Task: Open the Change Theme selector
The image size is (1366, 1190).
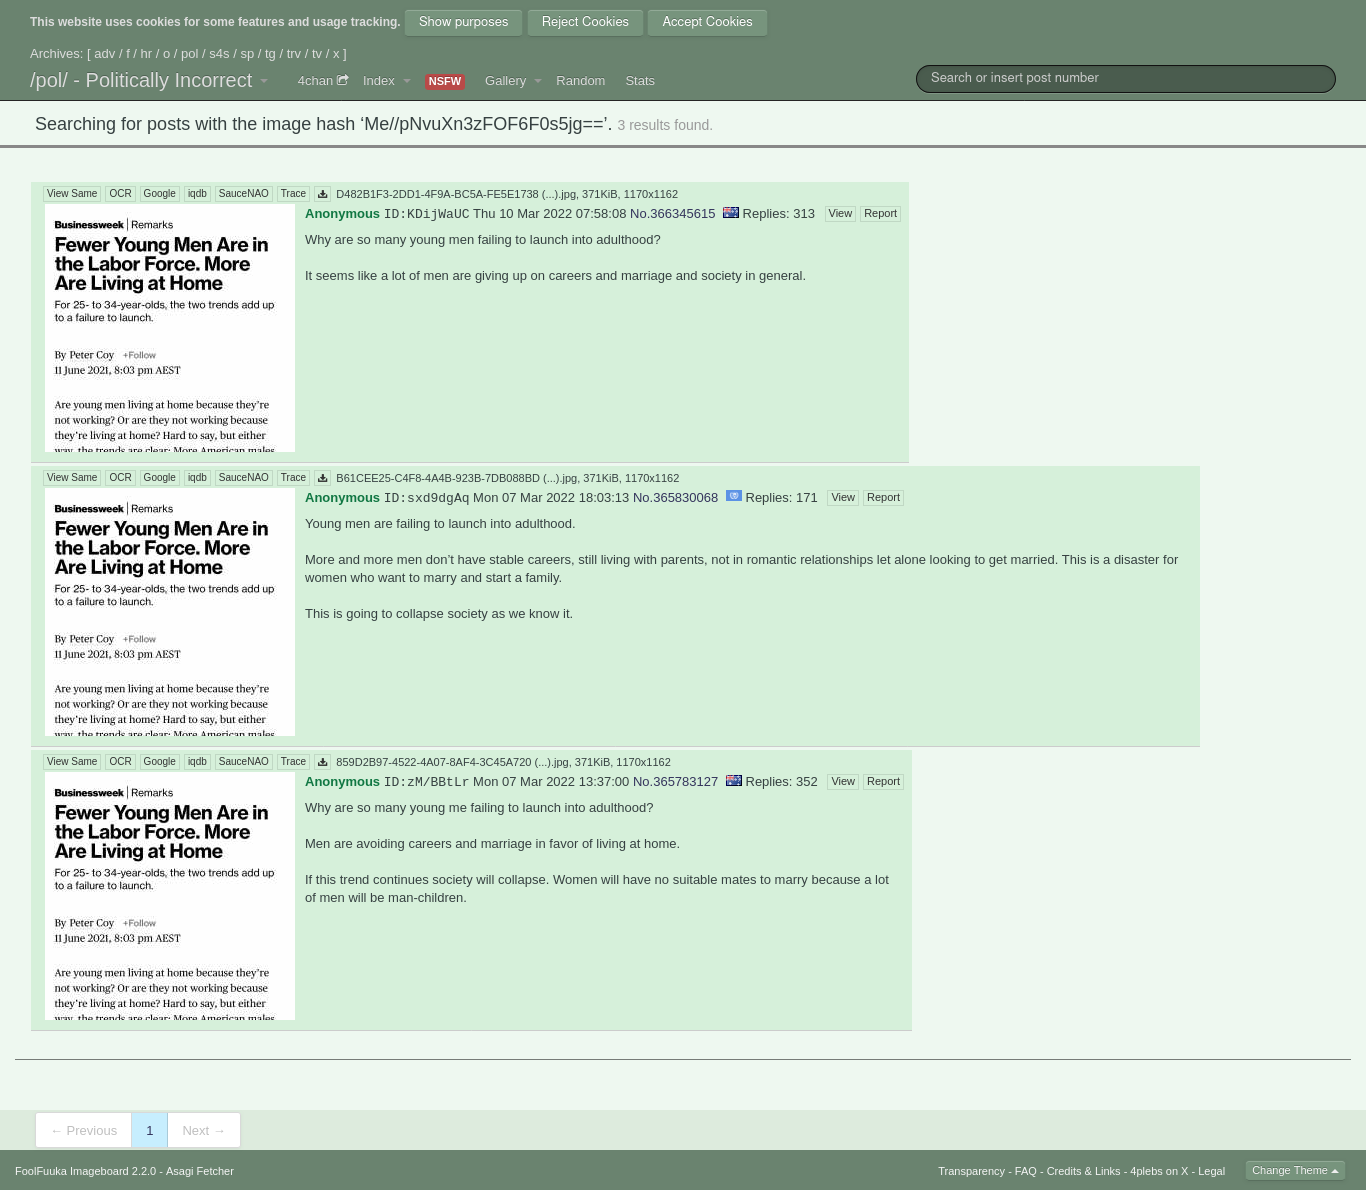Action: tap(1295, 1170)
